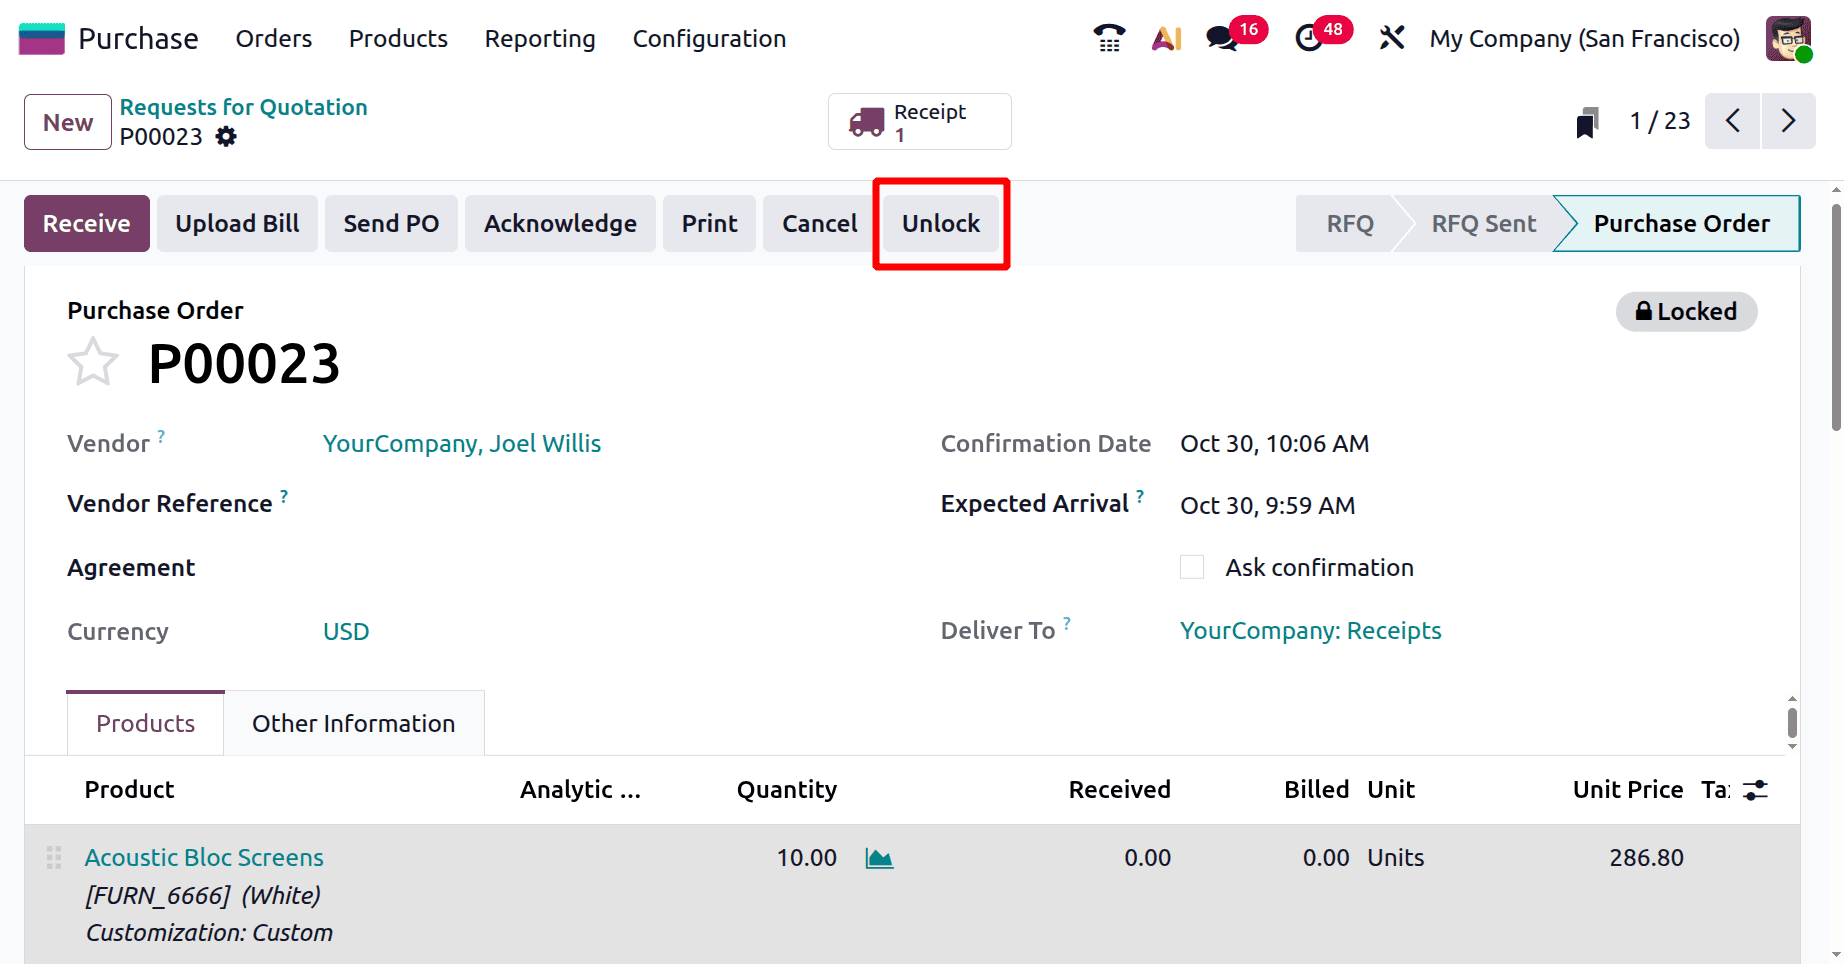
Task: Toggle the bookmark pin for this record
Action: pos(1586,121)
